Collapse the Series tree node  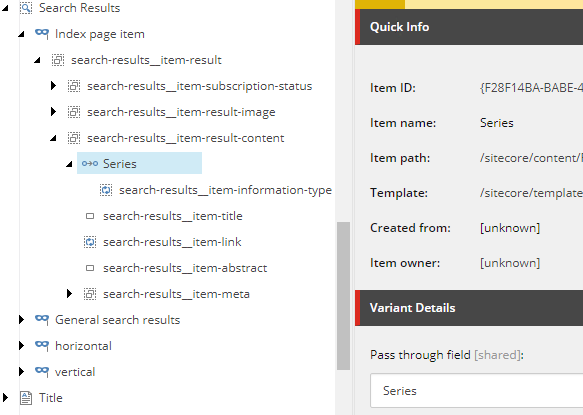(x=69, y=164)
